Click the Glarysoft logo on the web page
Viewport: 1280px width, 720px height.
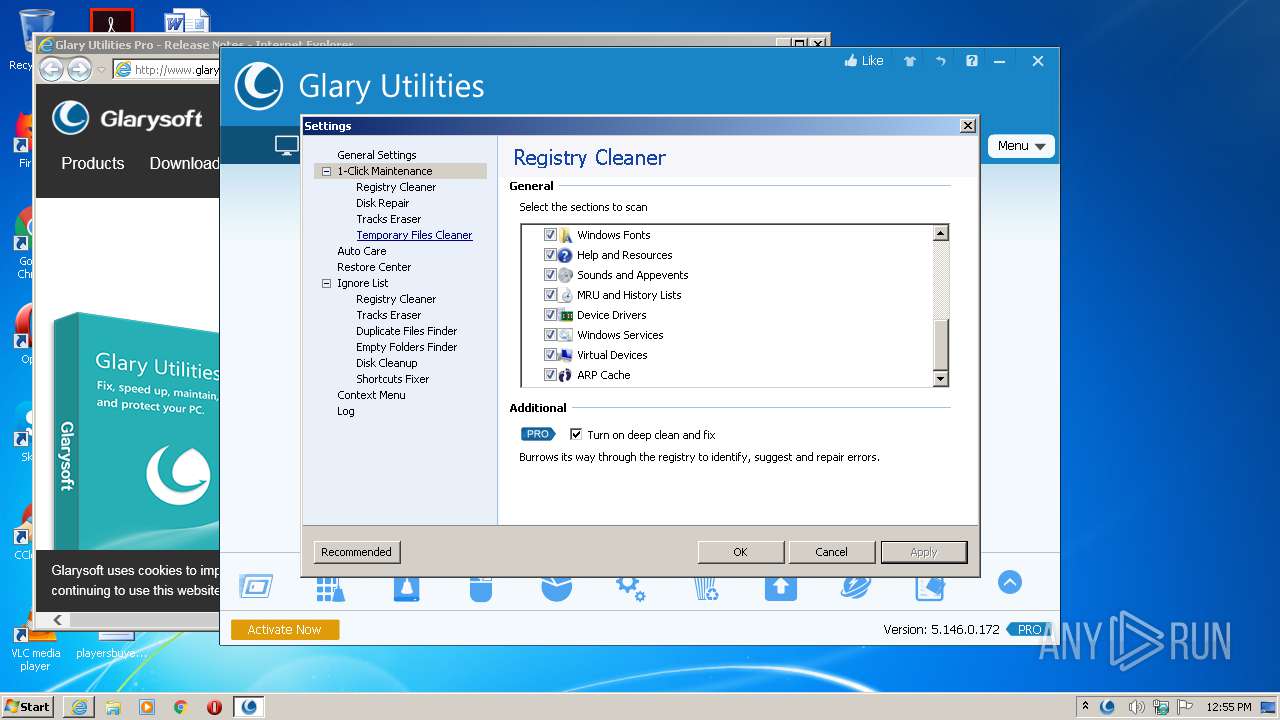click(x=127, y=118)
